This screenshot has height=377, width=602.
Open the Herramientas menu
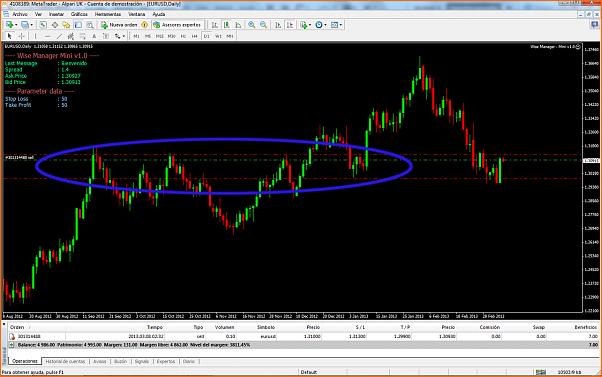[108, 14]
